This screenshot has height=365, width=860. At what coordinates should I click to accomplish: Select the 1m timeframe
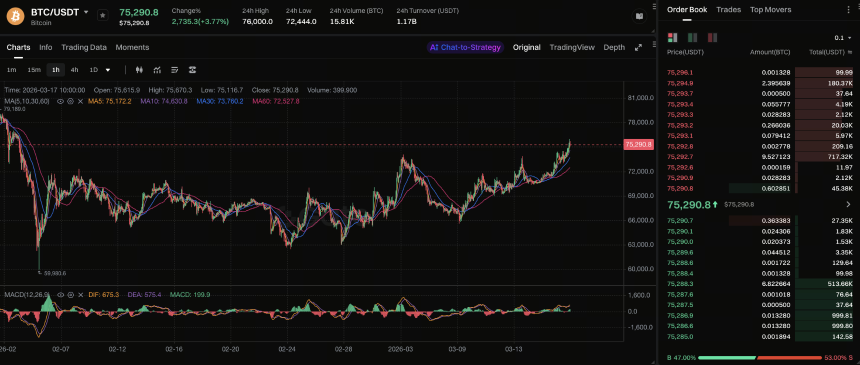point(12,70)
